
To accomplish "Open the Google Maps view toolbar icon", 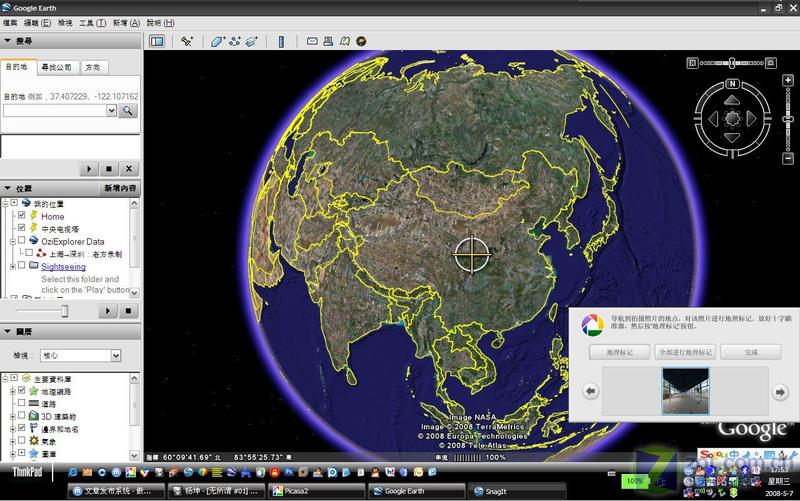I will click(345, 41).
